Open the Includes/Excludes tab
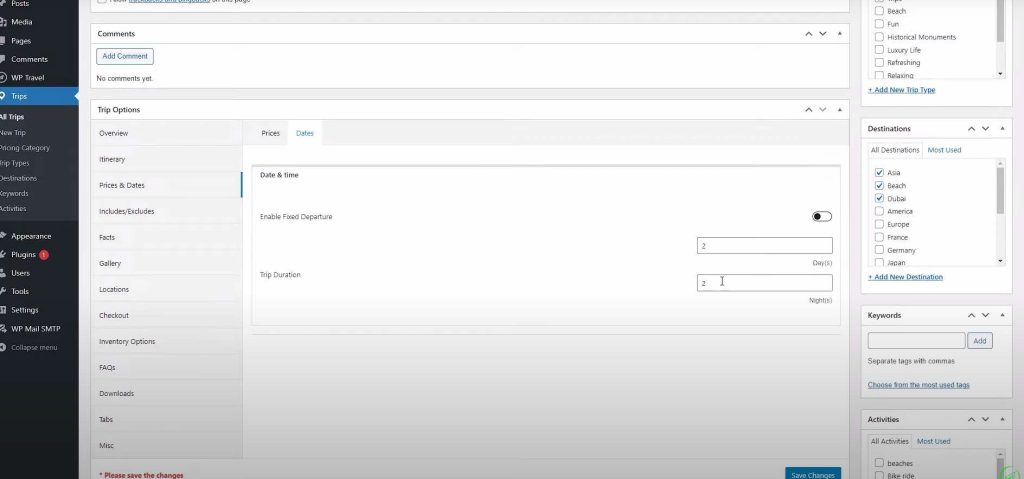 coord(166,212)
